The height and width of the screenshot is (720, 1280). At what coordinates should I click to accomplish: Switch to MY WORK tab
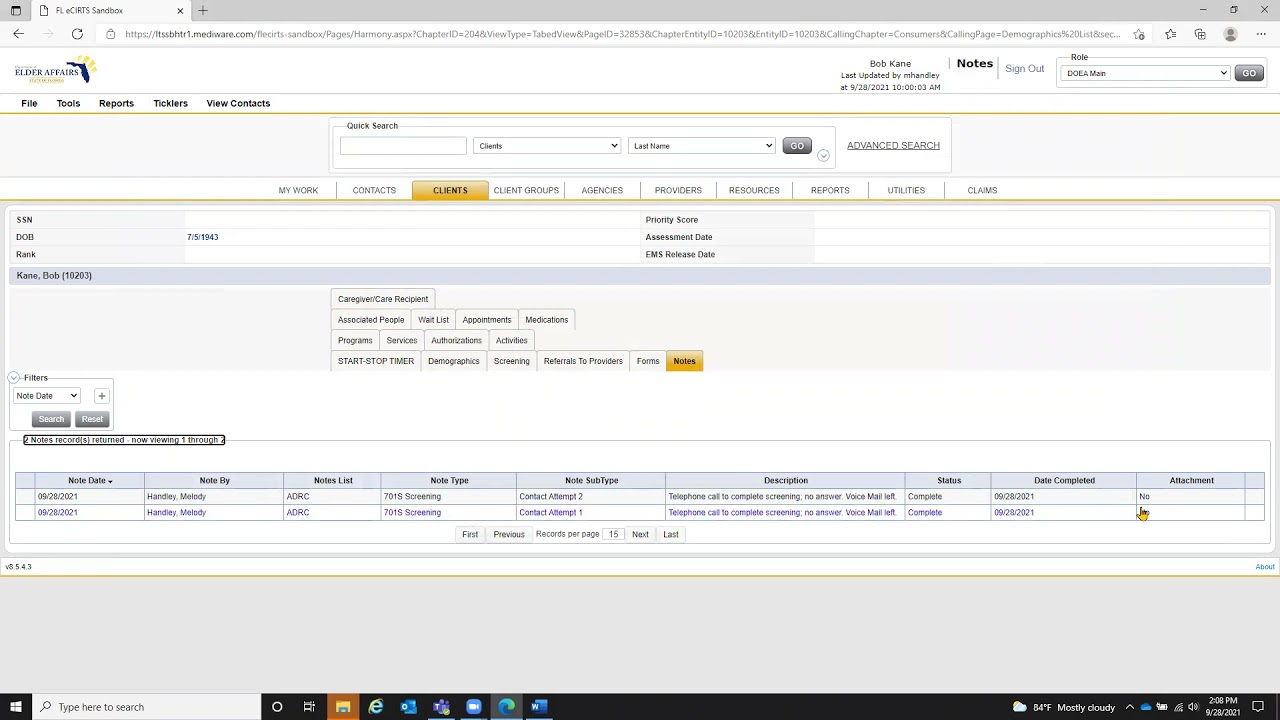[298, 190]
